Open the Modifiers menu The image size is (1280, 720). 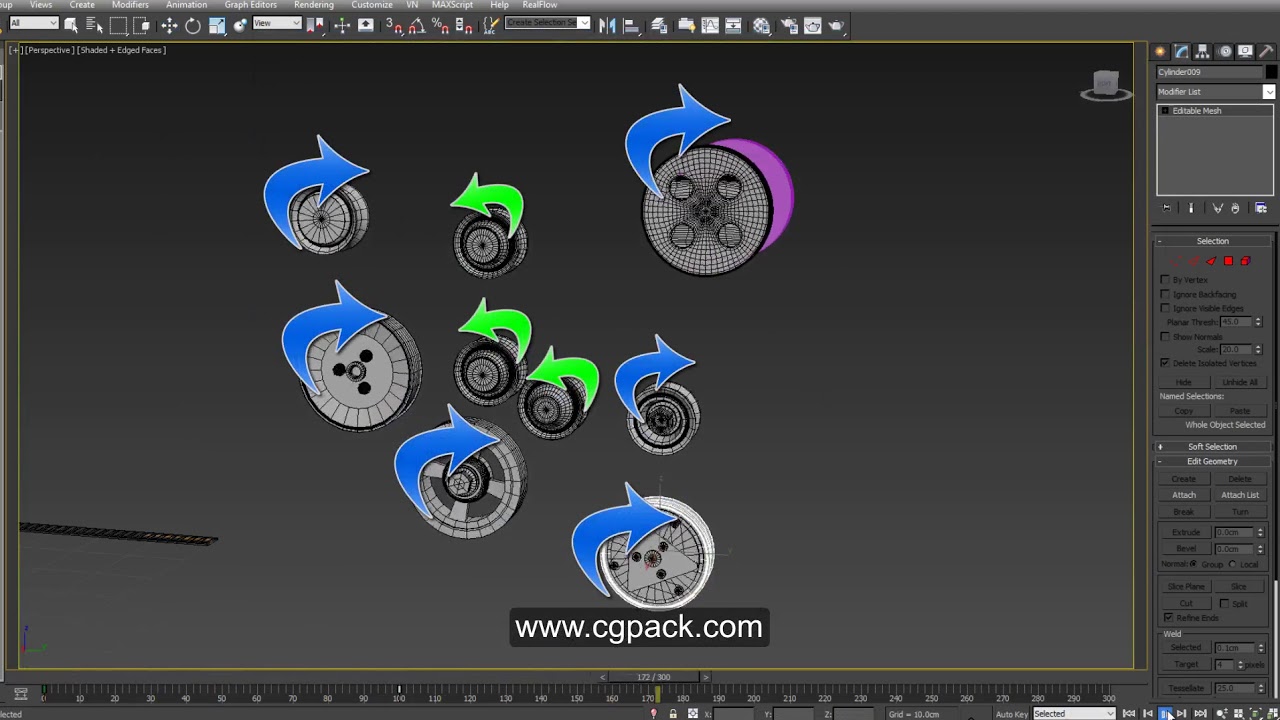130,5
